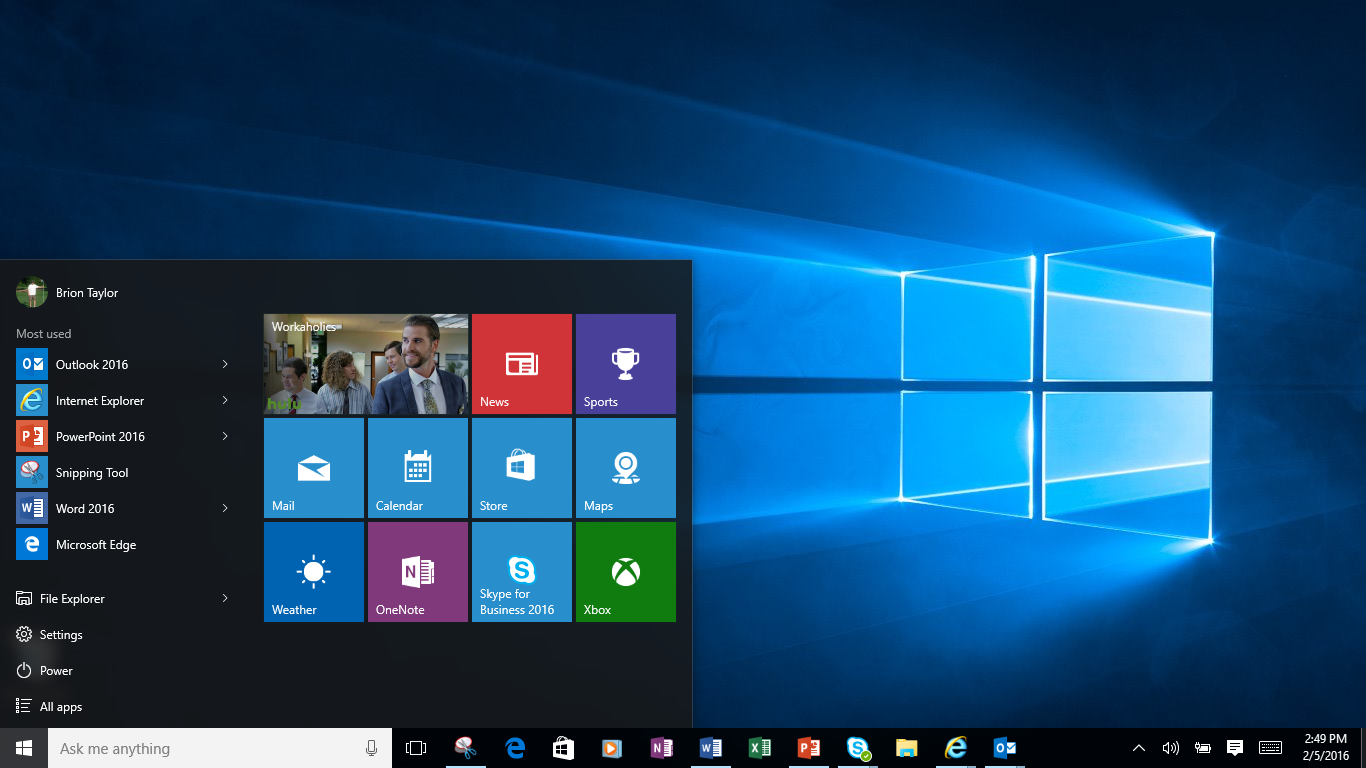
Task: Launch the Xbox app tile
Action: [x=625, y=571]
